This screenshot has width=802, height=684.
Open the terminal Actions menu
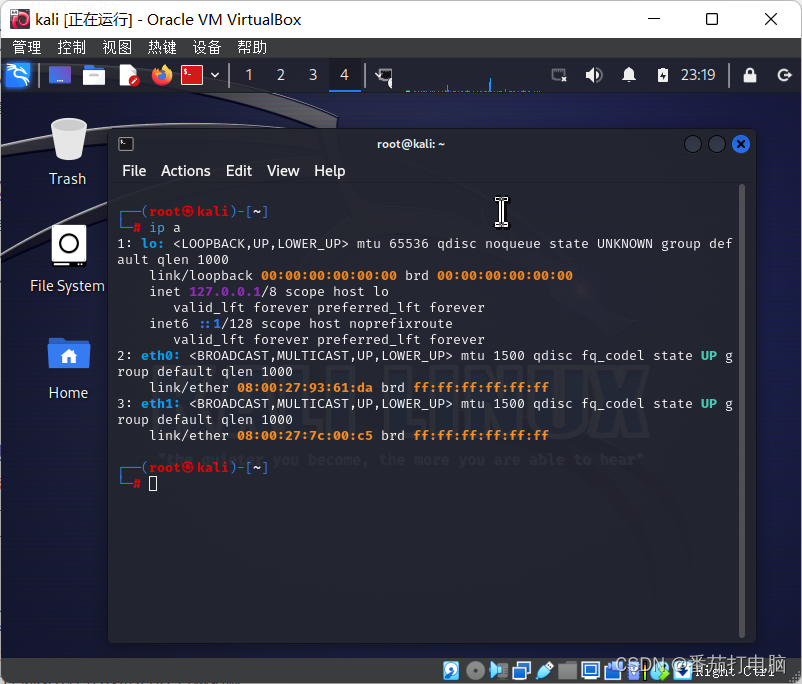click(x=186, y=171)
